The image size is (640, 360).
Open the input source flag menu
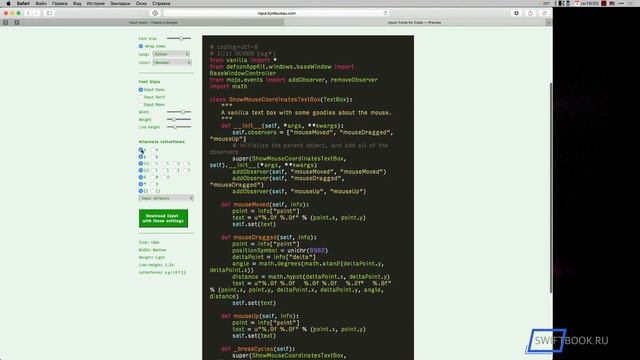pos(612,3)
